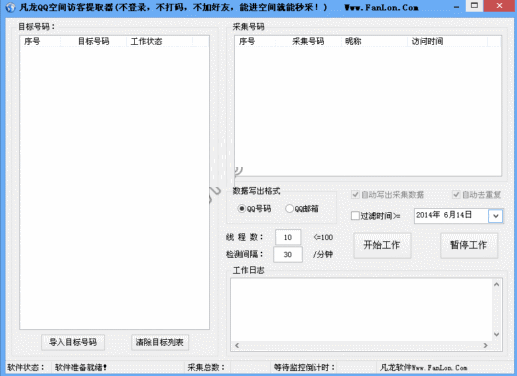
Task: Click the 序号 column header in collection list
Action: [x=255, y=41]
